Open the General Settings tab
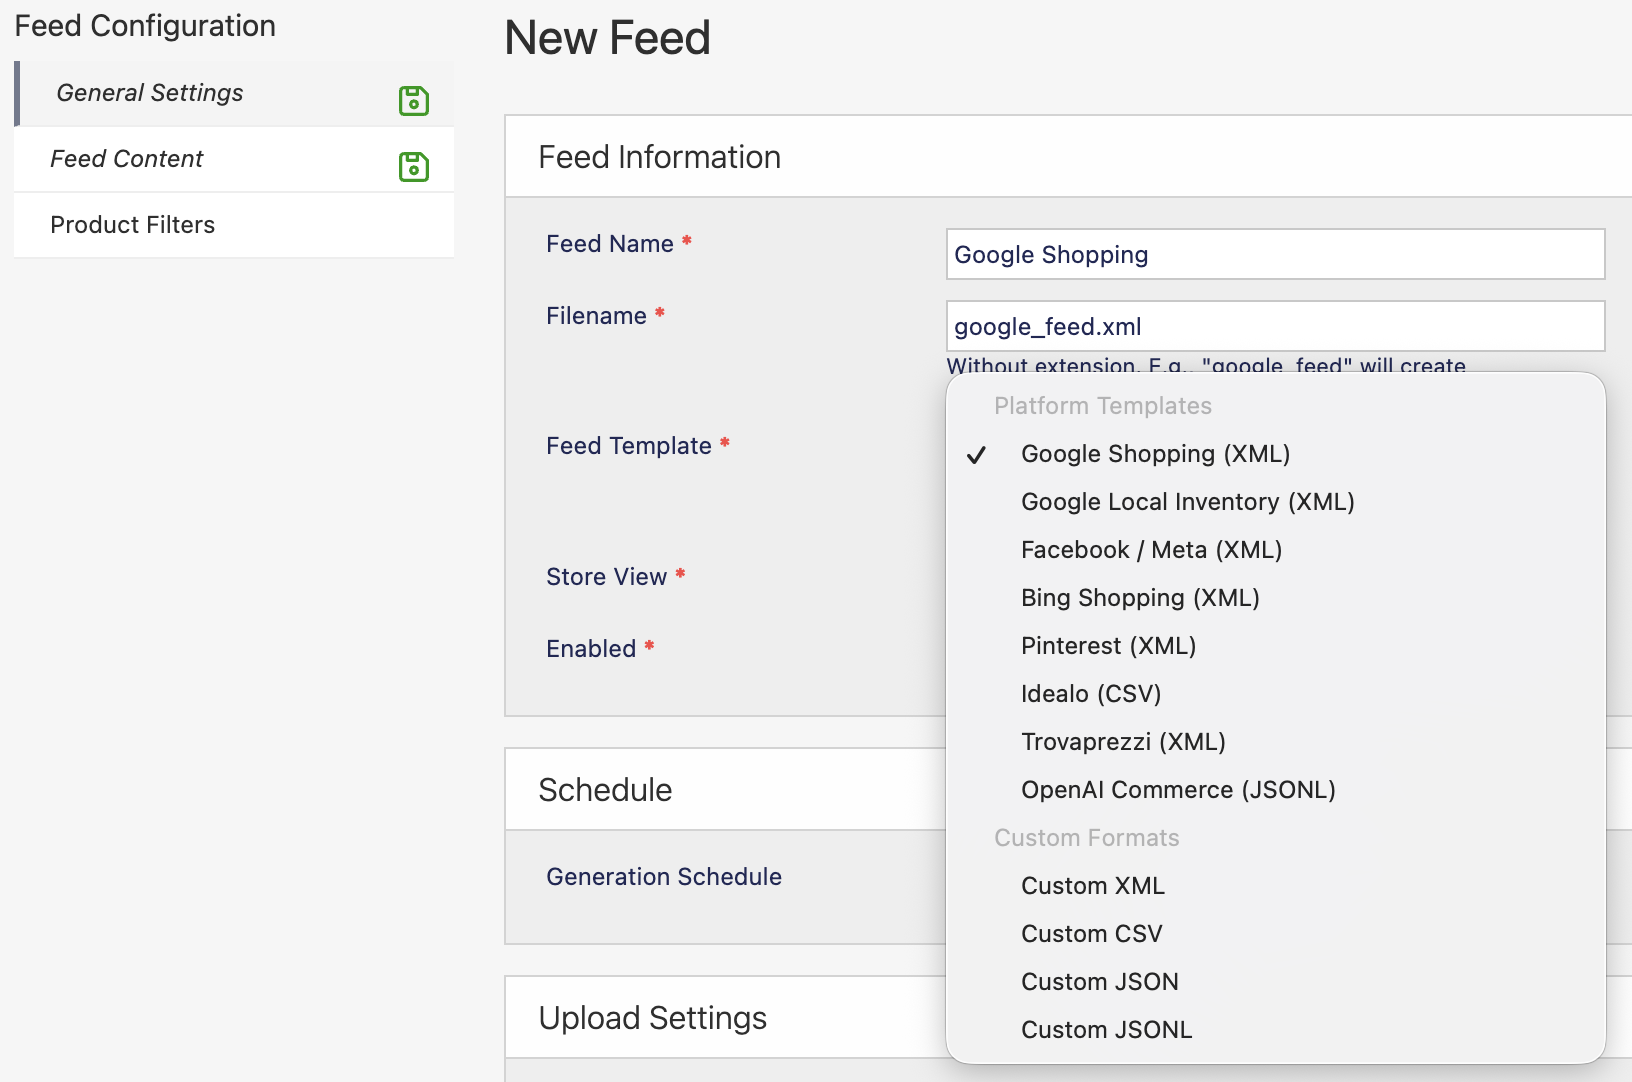Screen dimensions: 1632x1082 coord(234,93)
